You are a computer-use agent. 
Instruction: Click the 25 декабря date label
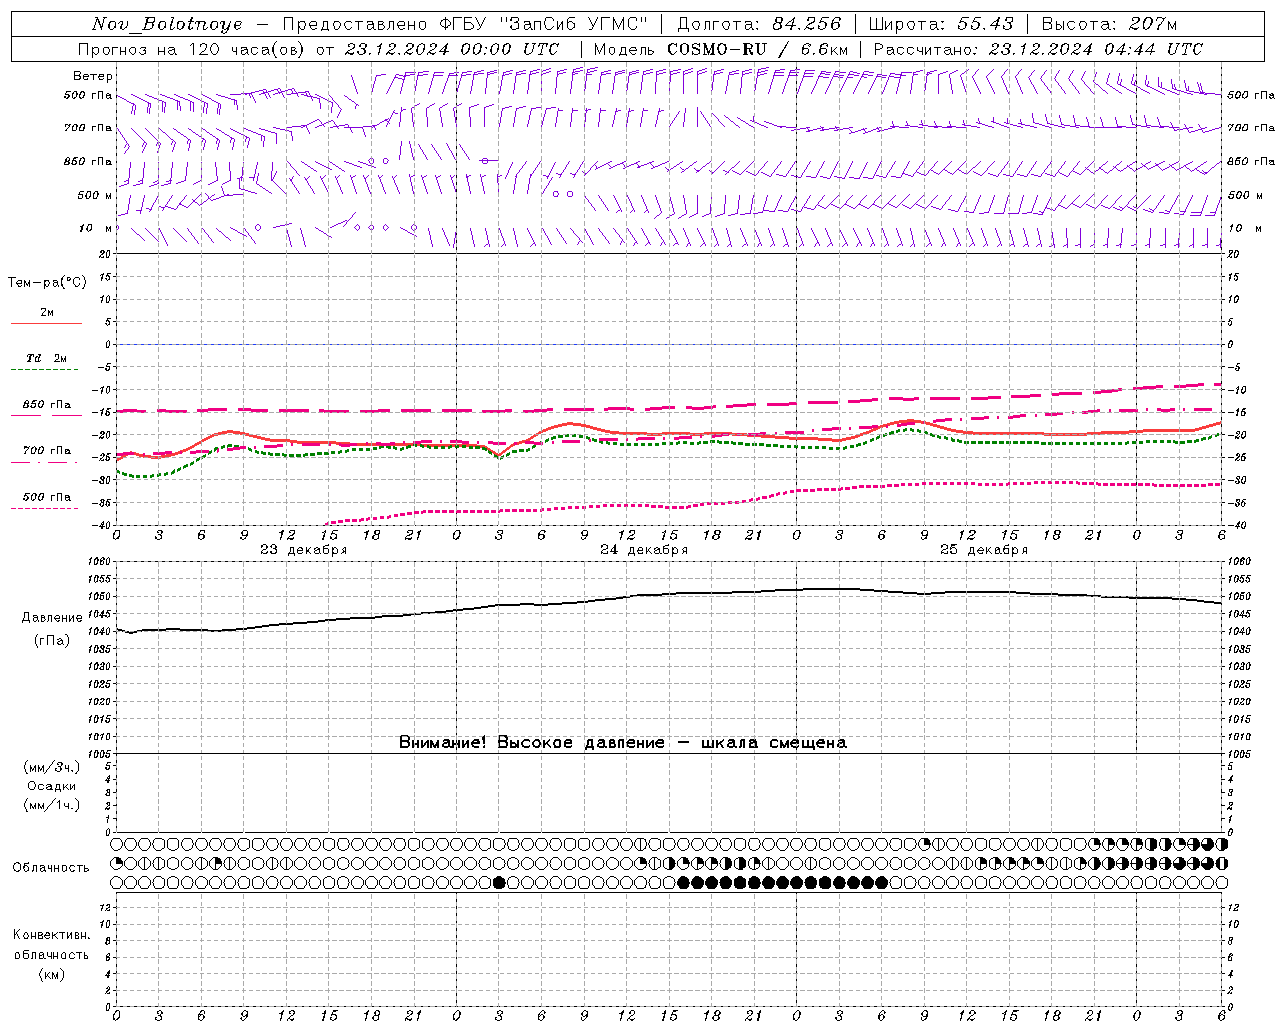(x=984, y=550)
